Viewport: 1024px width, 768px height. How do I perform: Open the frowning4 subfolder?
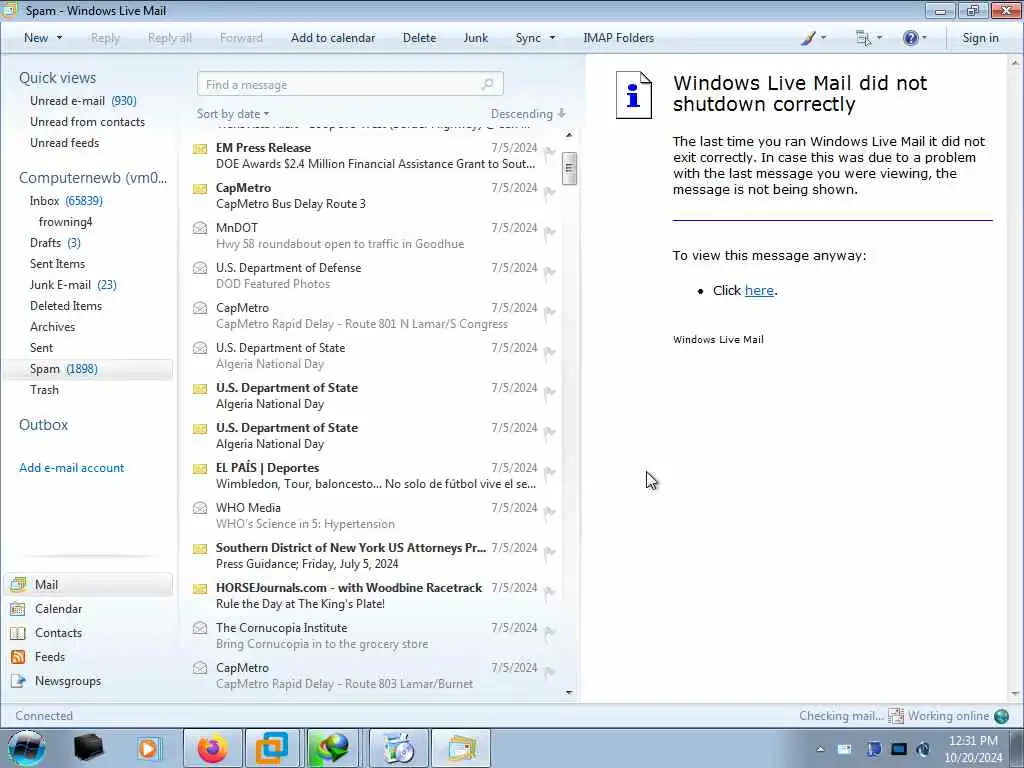(x=65, y=222)
